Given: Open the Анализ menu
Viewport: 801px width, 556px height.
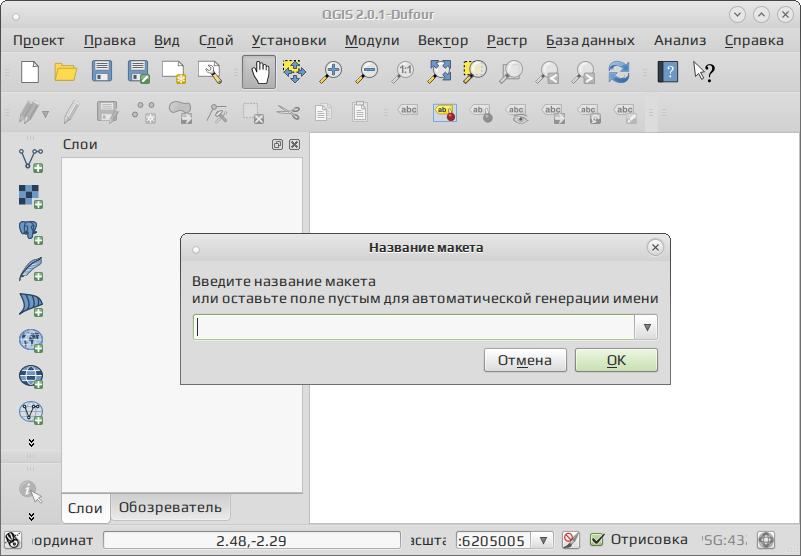Looking at the screenshot, I should click(x=680, y=40).
